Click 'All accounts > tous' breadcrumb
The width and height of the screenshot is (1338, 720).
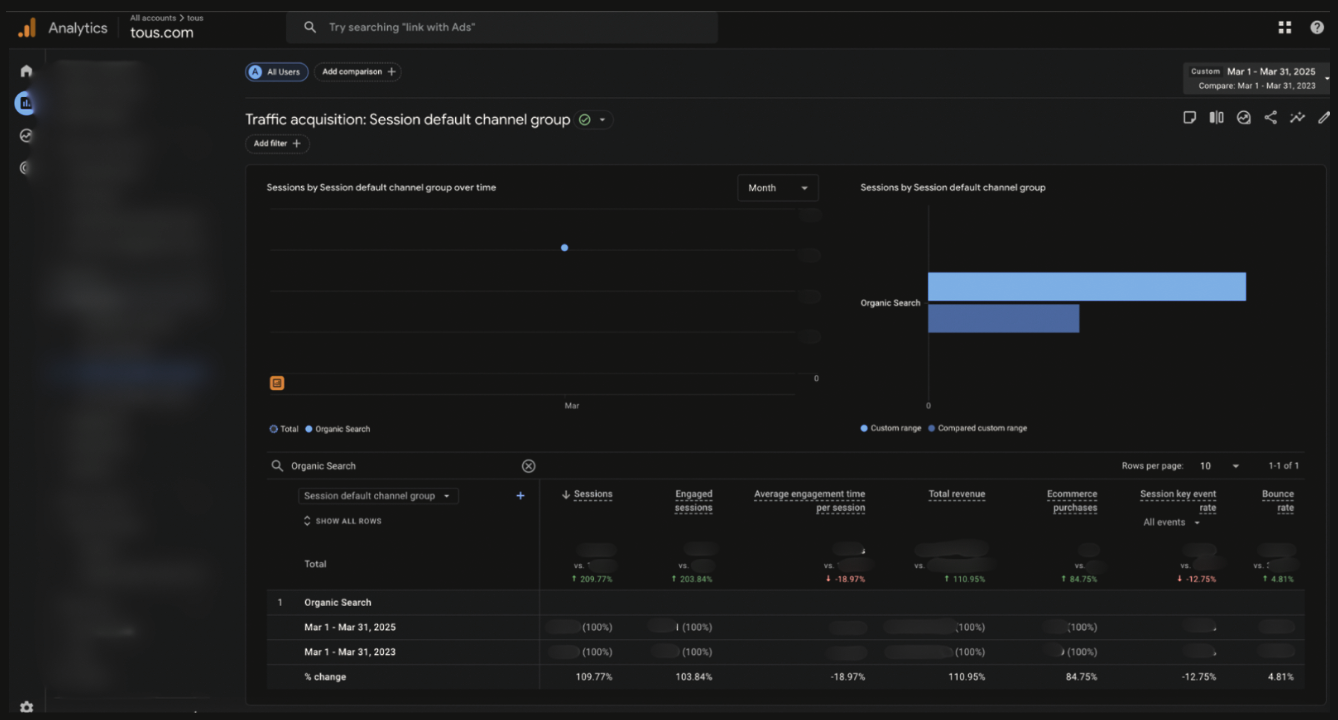click(166, 18)
